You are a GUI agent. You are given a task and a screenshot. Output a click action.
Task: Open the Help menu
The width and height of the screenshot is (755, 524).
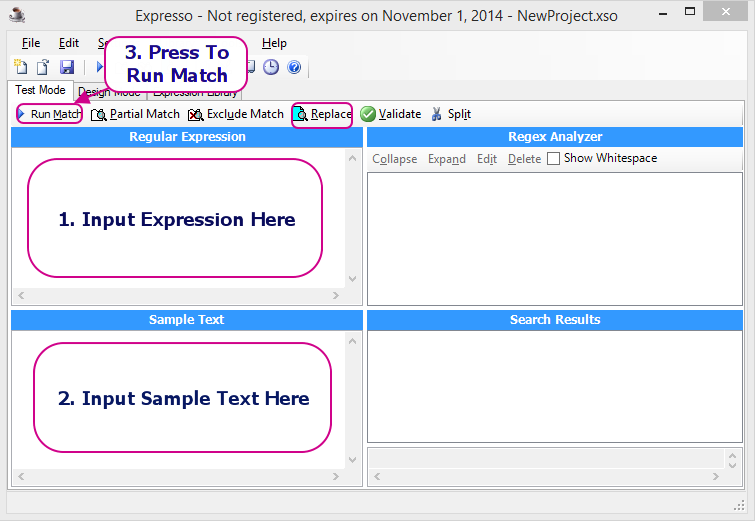274,43
